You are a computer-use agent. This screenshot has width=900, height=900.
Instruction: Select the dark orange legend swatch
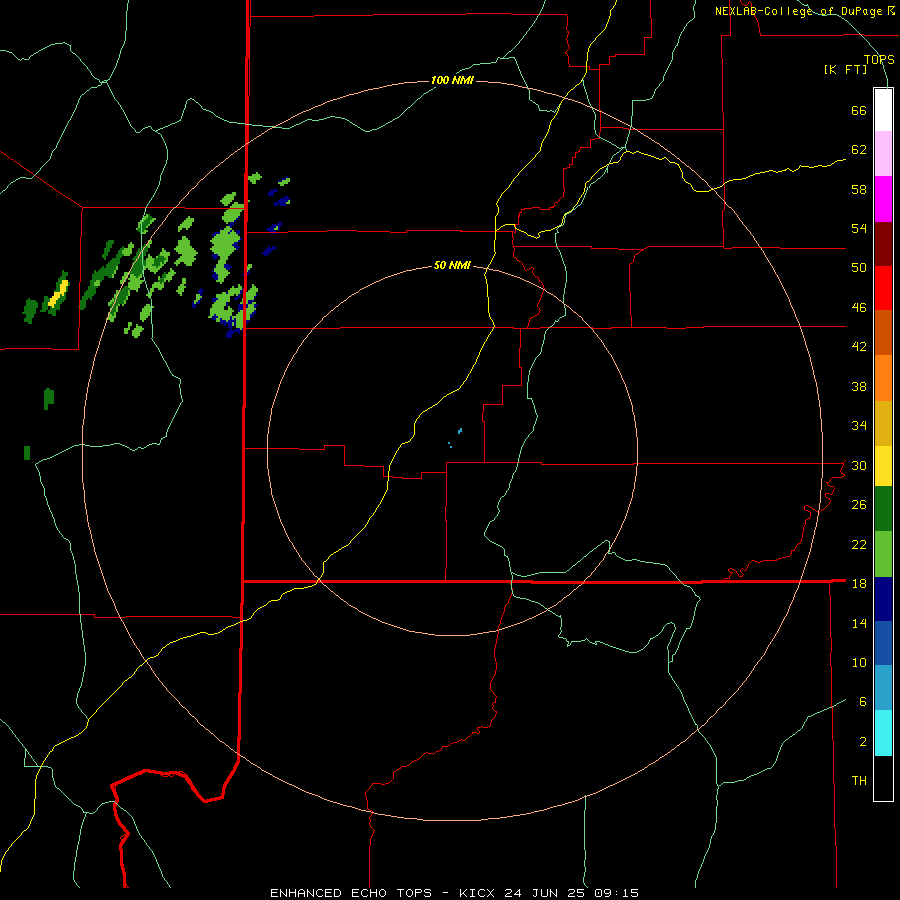[883, 332]
